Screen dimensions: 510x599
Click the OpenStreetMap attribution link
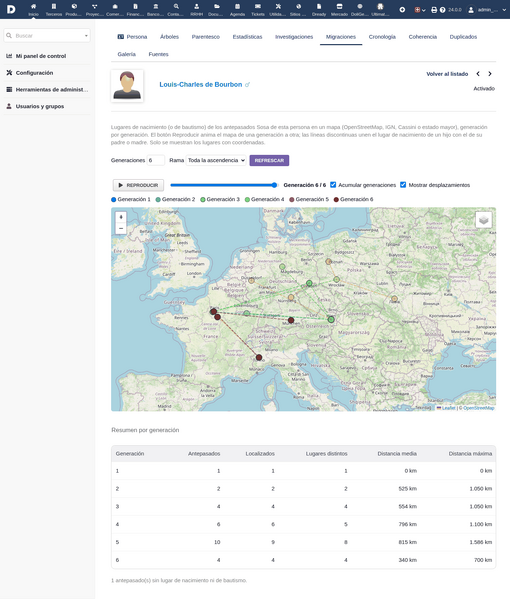[x=478, y=408]
